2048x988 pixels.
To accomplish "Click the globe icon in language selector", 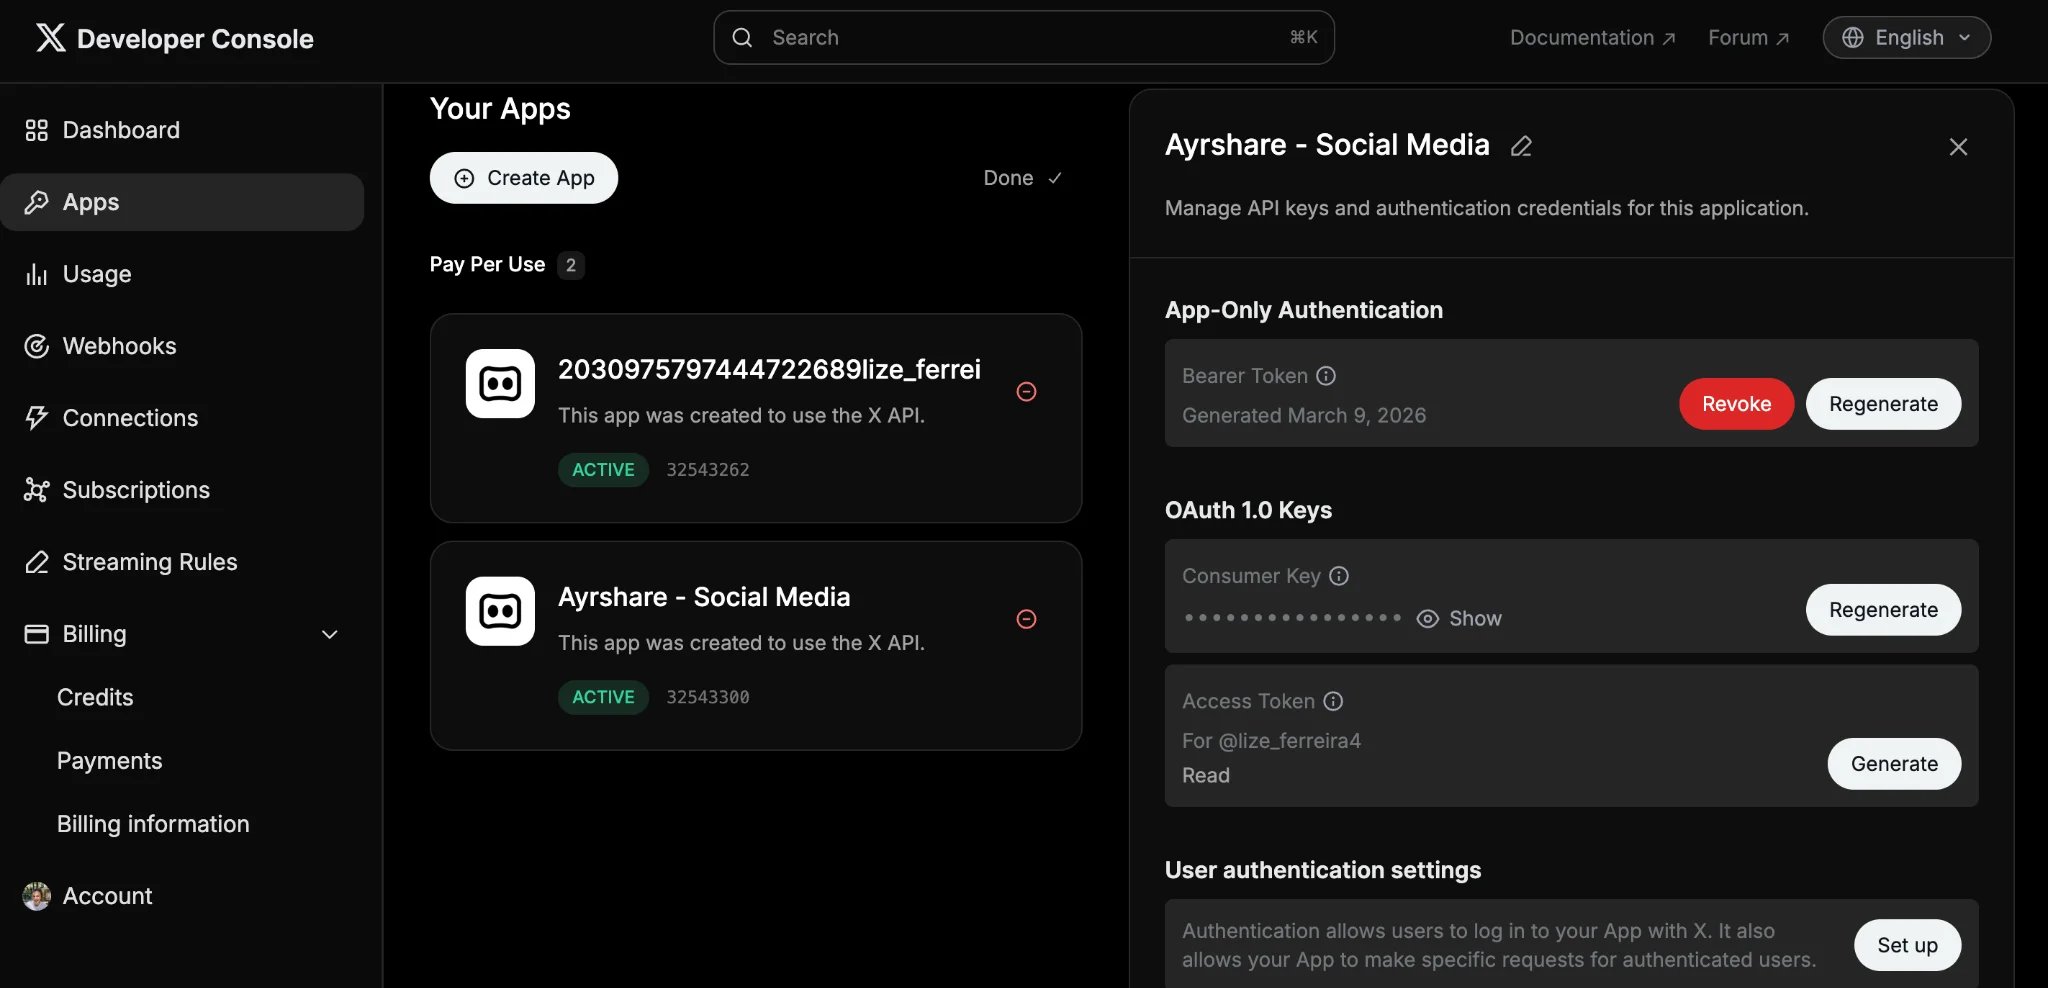I will [x=1853, y=37].
